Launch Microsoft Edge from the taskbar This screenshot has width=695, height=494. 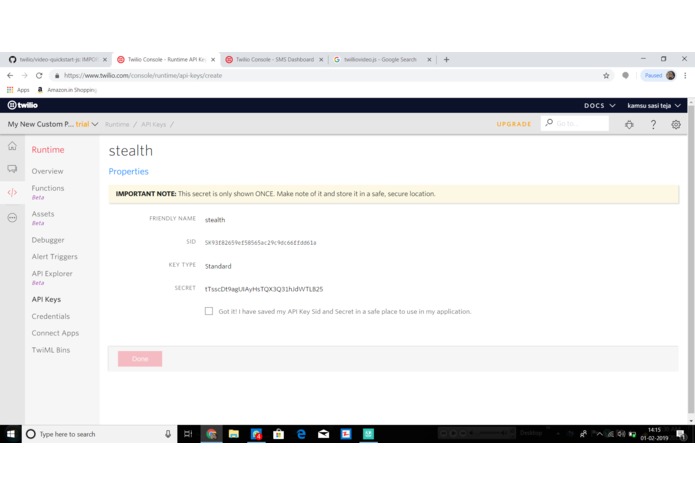tap(301, 434)
